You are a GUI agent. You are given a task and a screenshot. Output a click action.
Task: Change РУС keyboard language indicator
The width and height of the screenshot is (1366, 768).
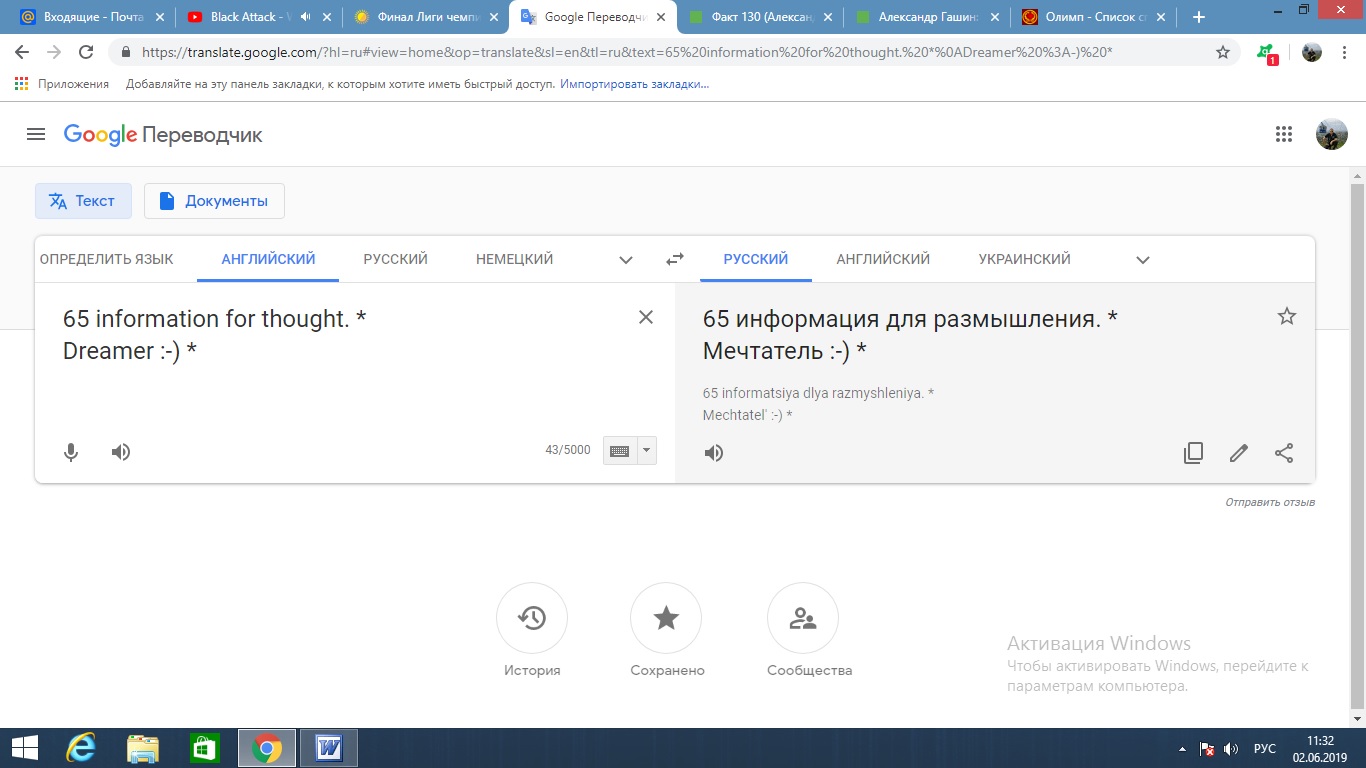click(x=1265, y=748)
